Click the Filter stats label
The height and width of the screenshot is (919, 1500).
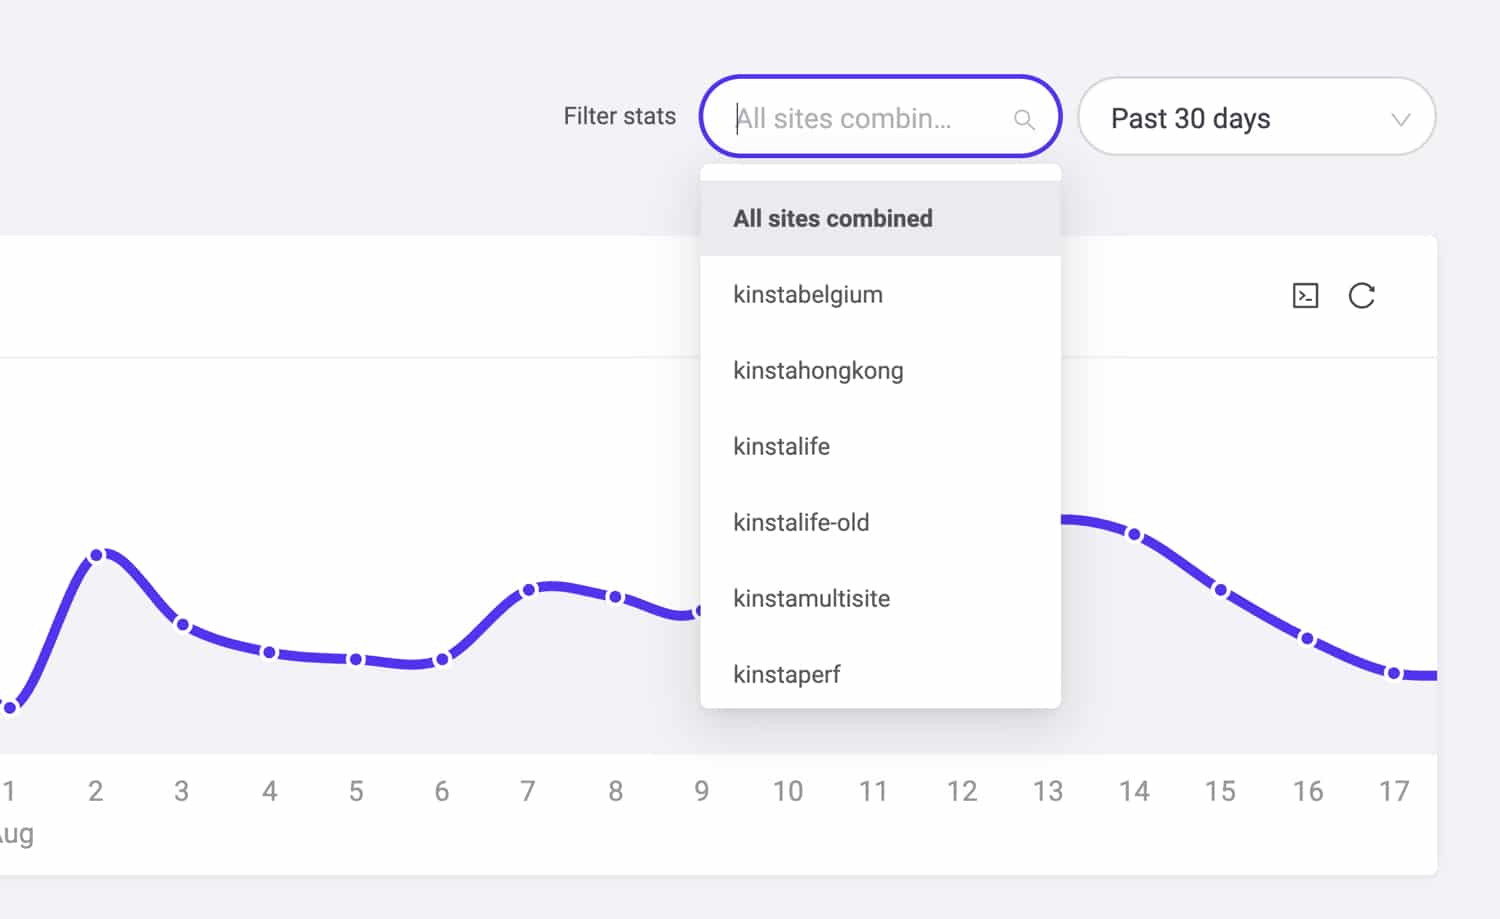(x=620, y=117)
